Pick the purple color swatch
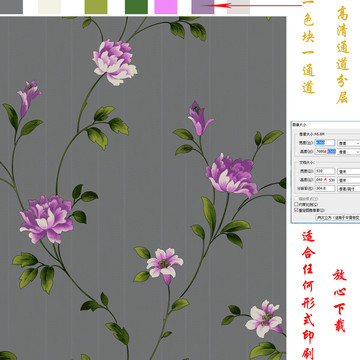The image size is (360, 360). 203,7
